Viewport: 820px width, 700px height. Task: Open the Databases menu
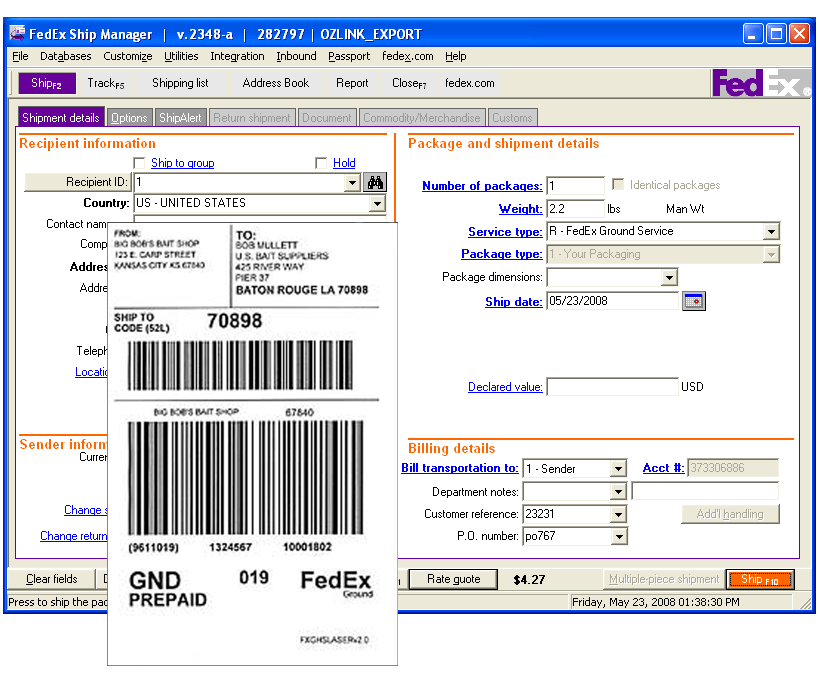(65, 56)
